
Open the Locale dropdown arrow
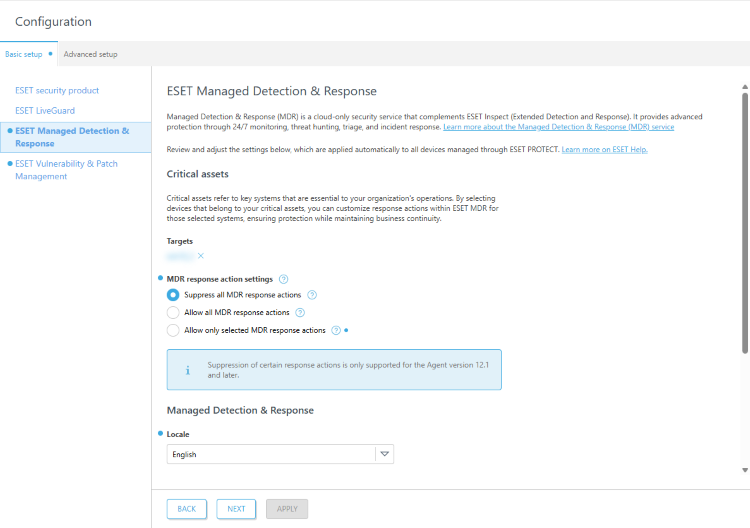pyautogui.click(x=385, y=454)
